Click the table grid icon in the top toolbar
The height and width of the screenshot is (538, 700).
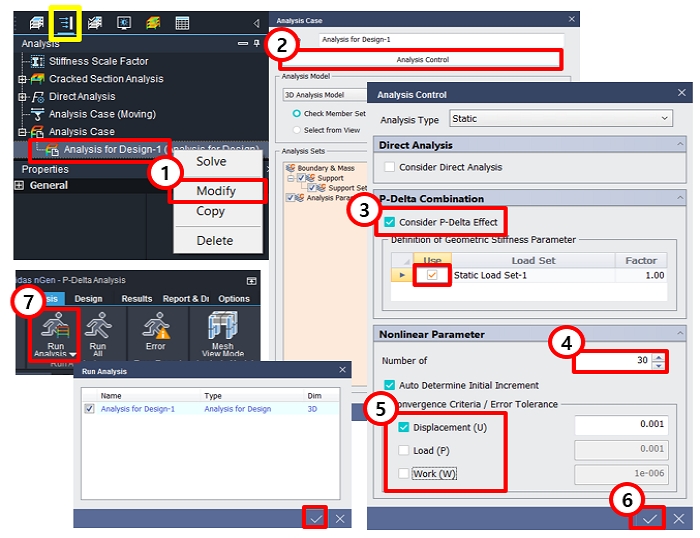[x=183, y=22]
